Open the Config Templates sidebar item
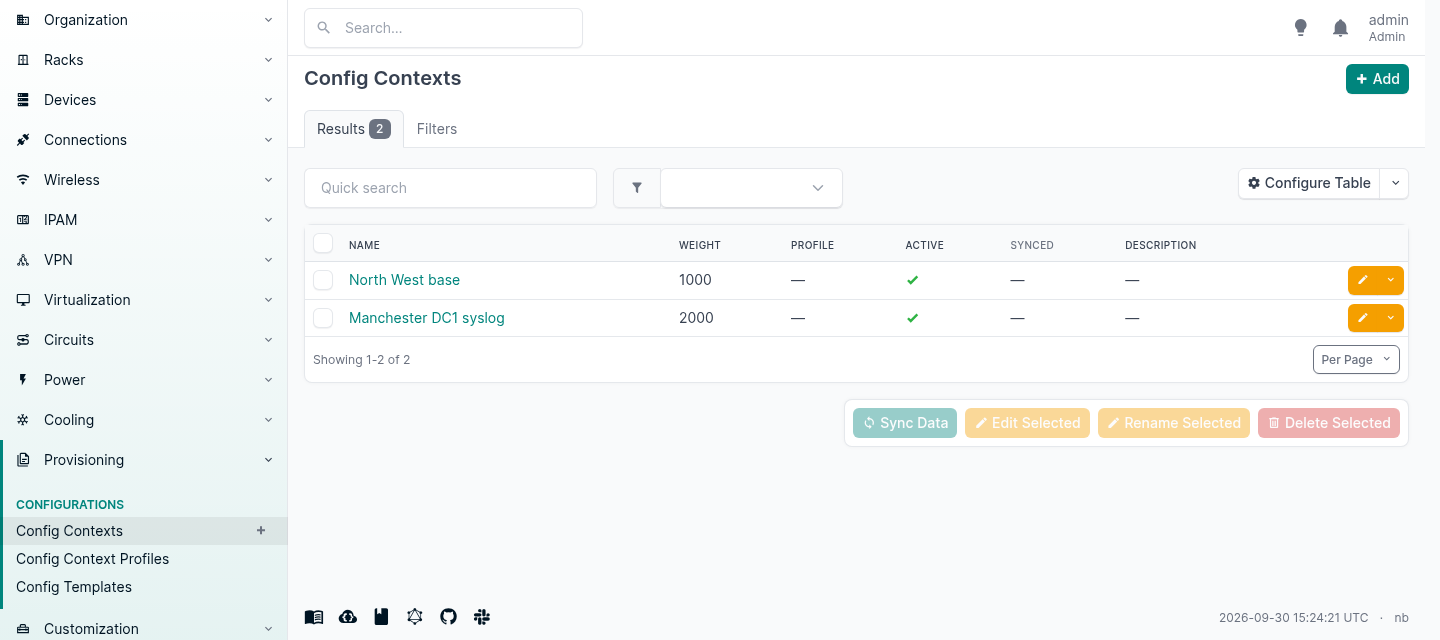Image resolution: width=1440 pixels, height=640 pixels. click(x=74, y=587)
